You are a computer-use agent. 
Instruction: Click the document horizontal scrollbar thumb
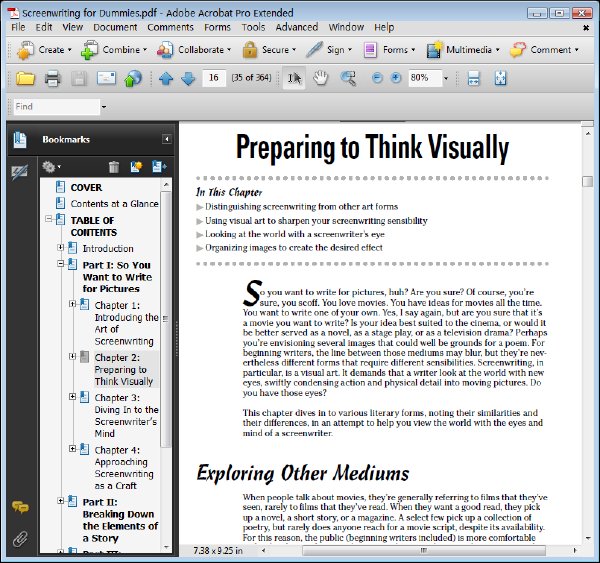424,551
